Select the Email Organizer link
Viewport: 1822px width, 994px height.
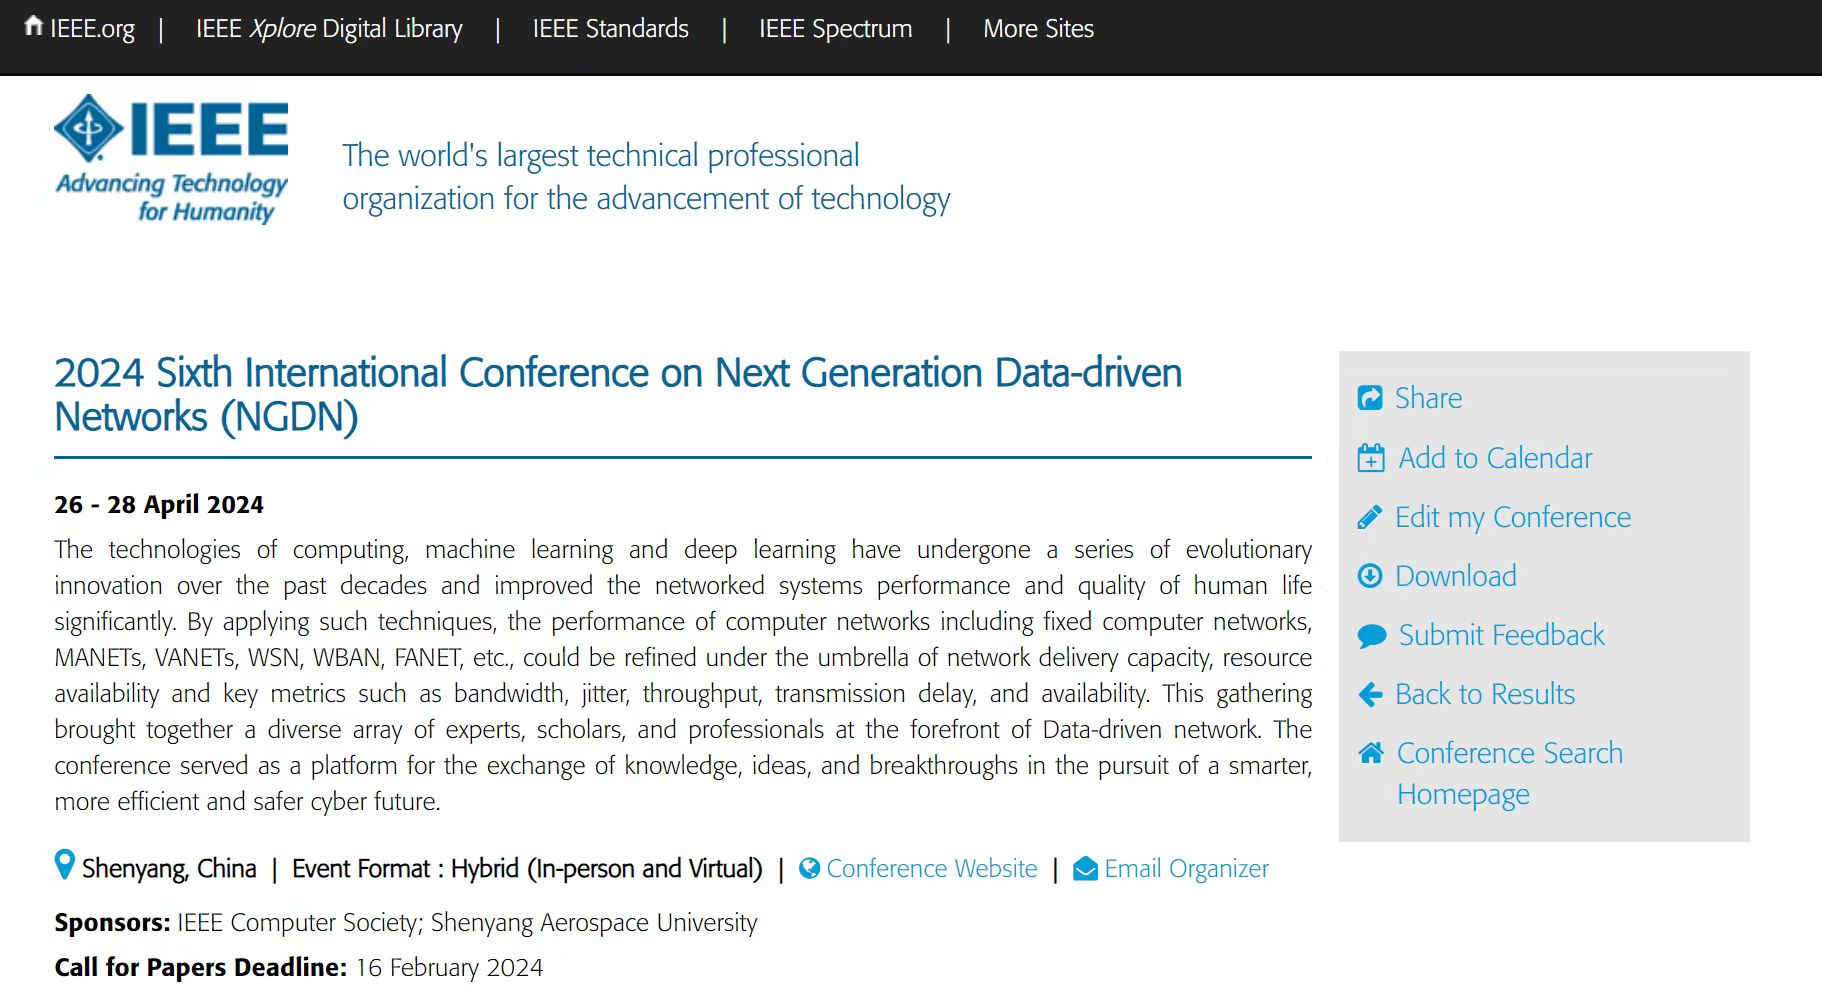pyautogui.click(x=1186, y=869)
